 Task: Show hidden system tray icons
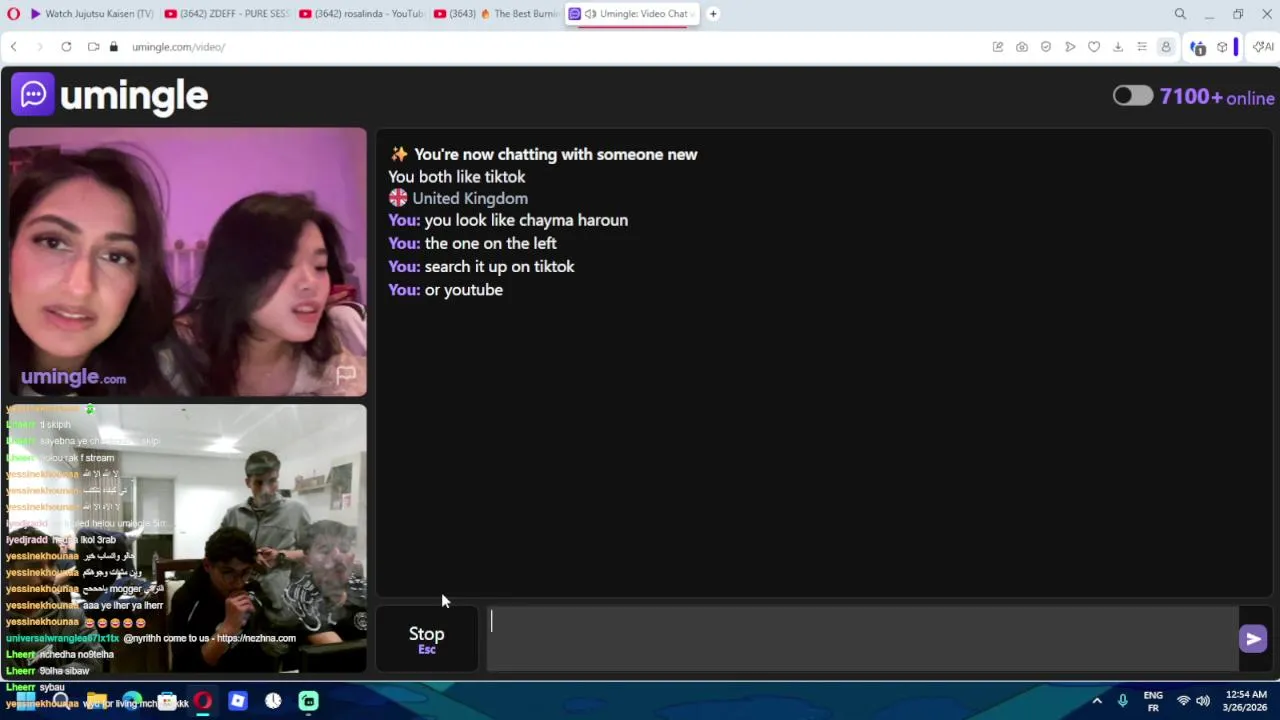tap(1097, 701)
